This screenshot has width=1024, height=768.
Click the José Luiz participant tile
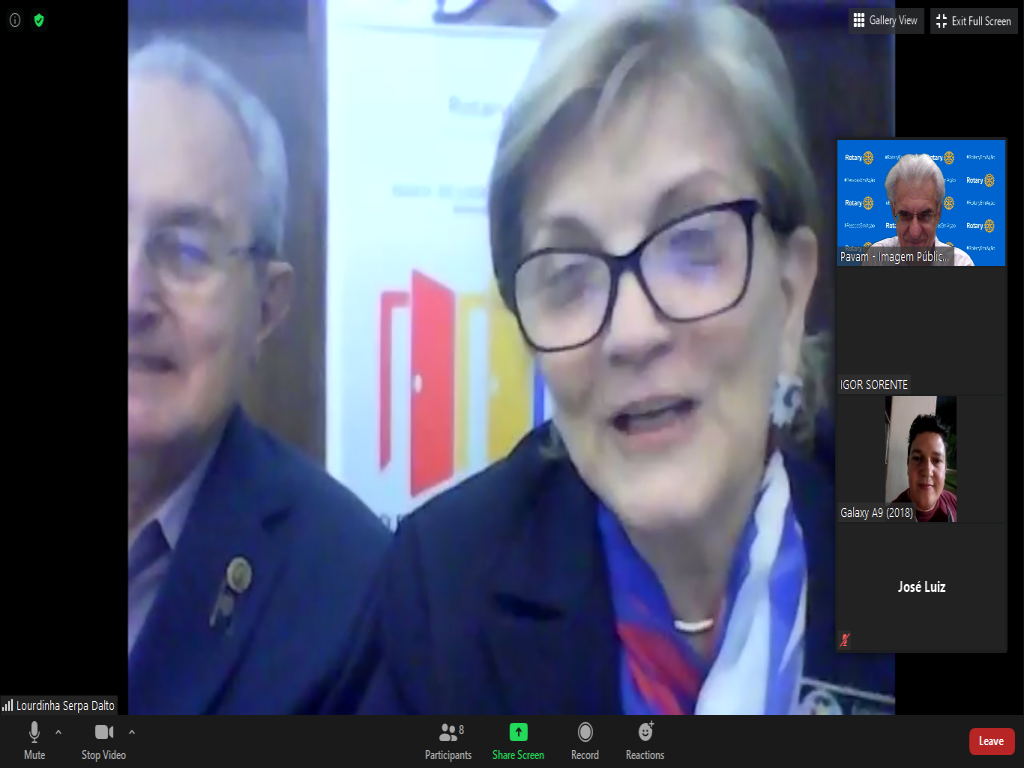click(x=921, y=587)
